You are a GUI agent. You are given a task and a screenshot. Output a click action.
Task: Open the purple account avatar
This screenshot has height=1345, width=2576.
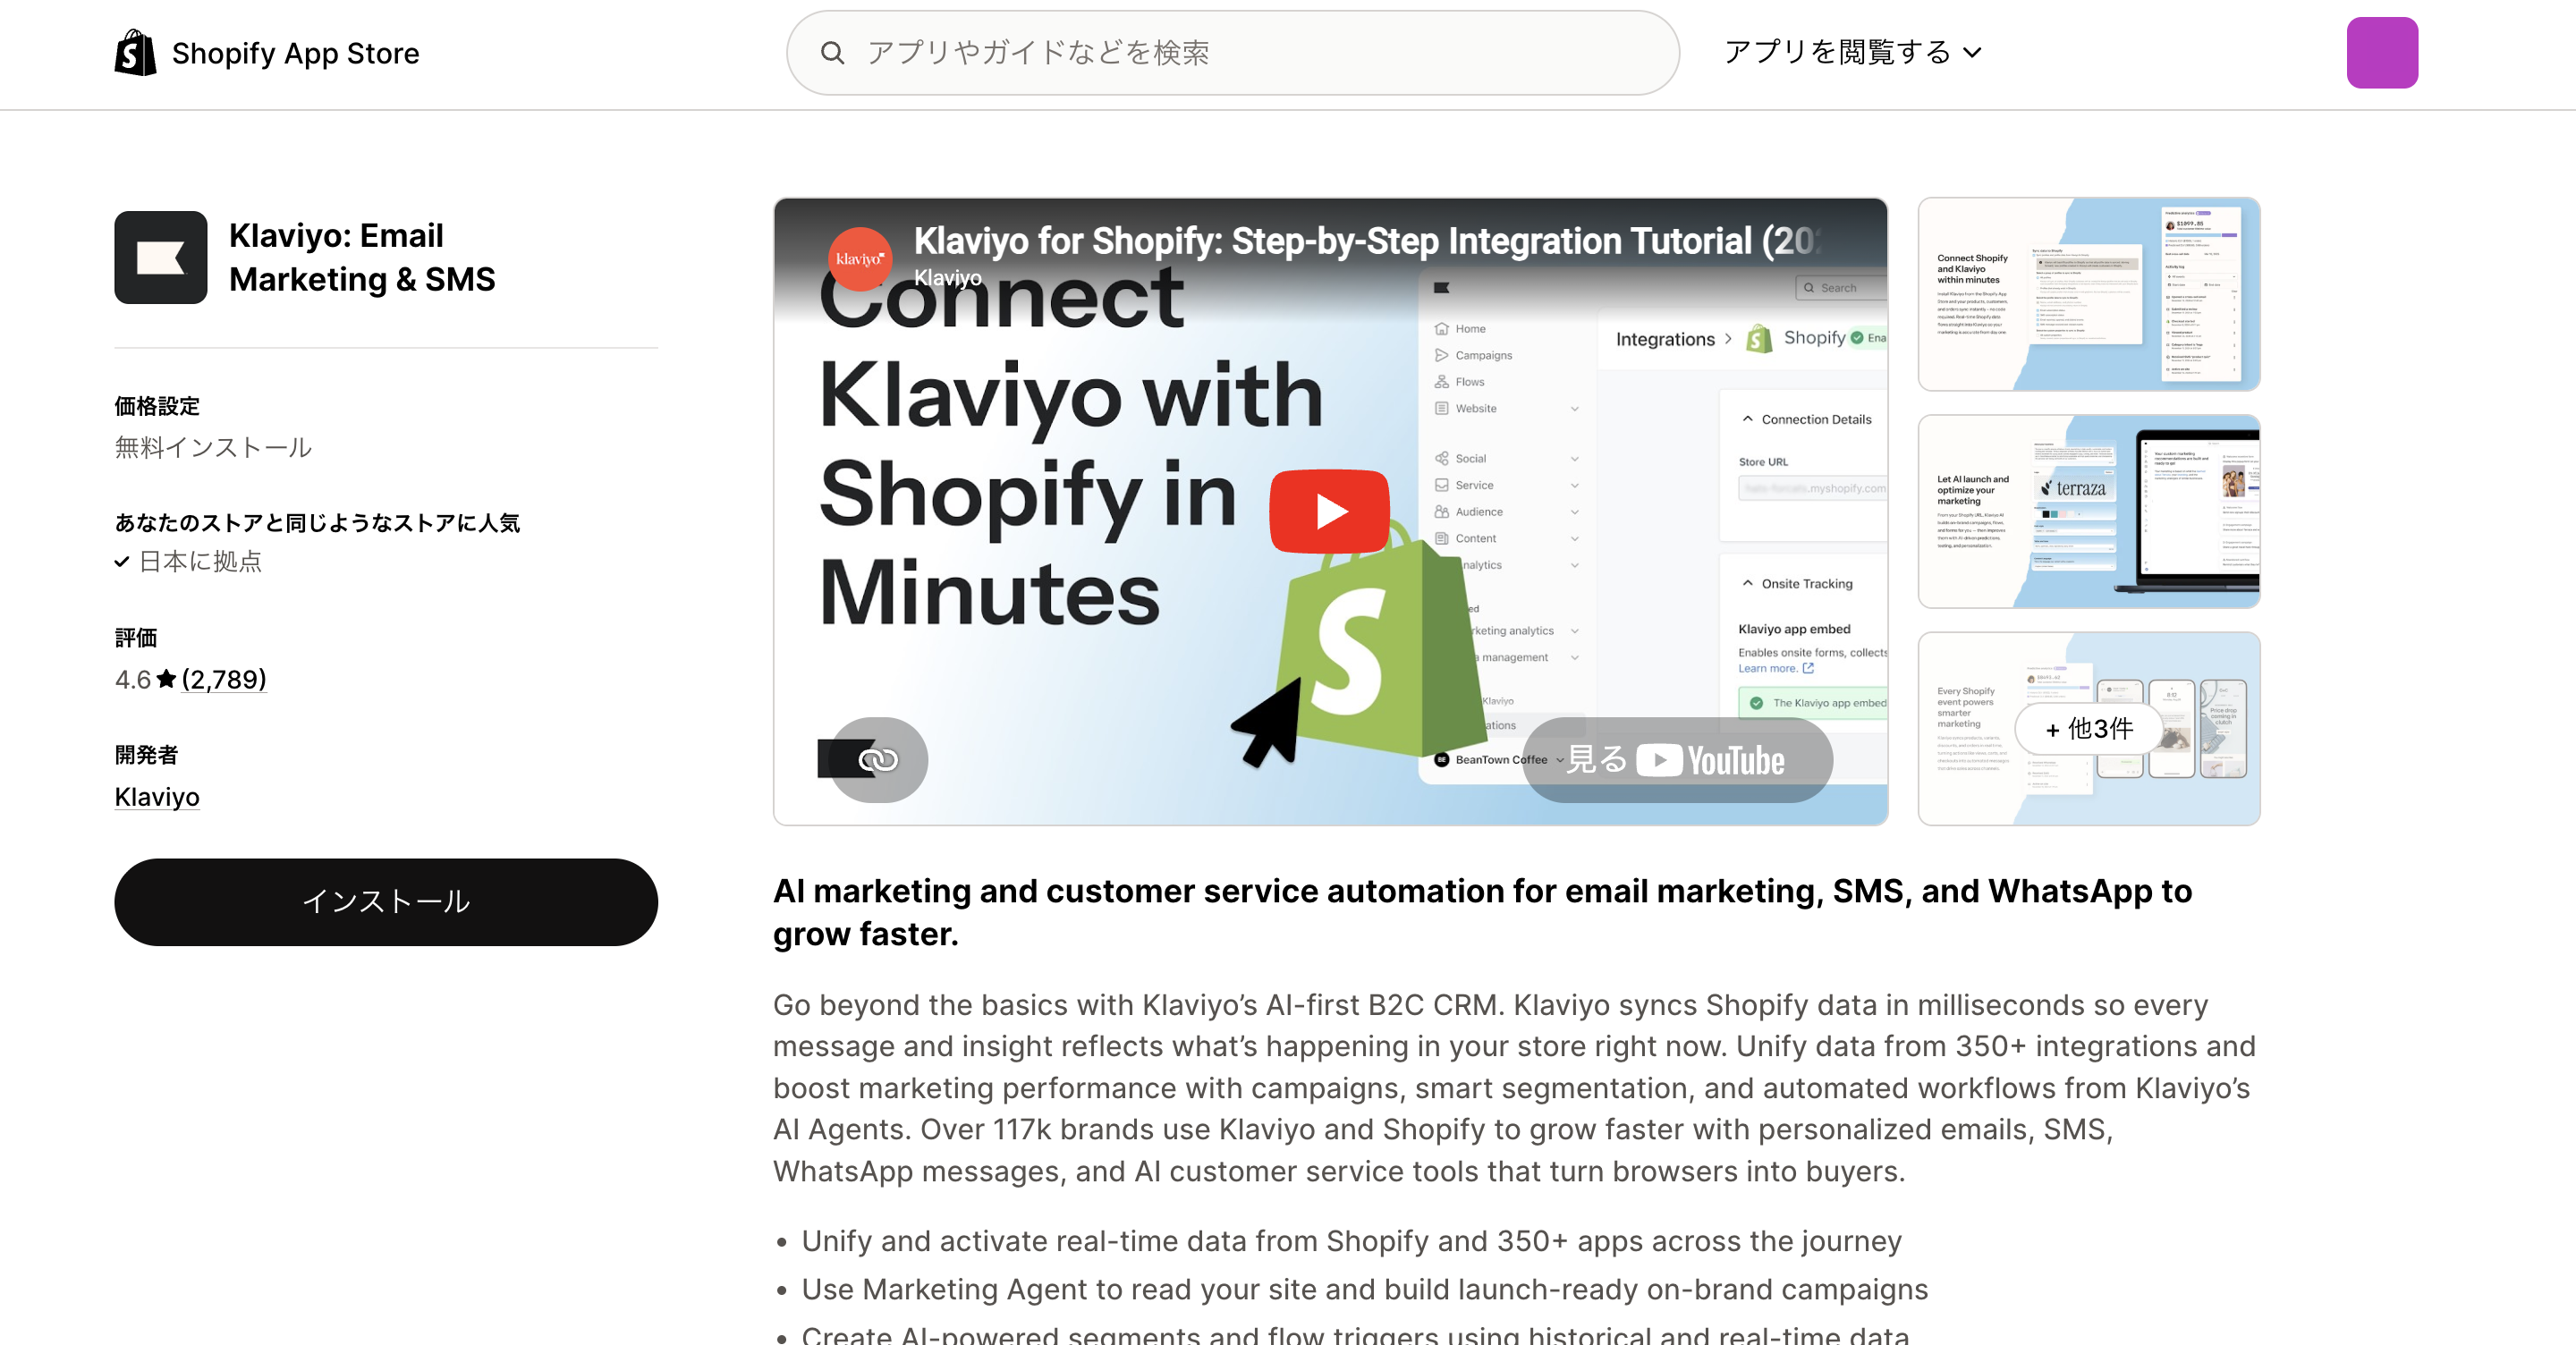(2382, 53)
